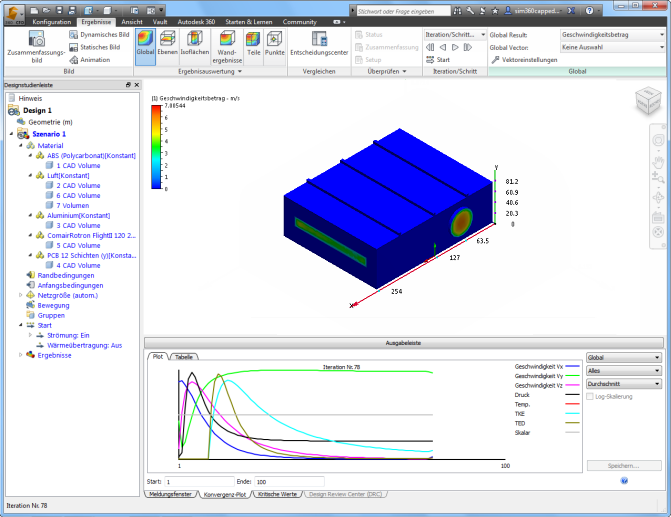Open the Animation tool
This screenshot has height=517, width=671.
tap(90, 60)
